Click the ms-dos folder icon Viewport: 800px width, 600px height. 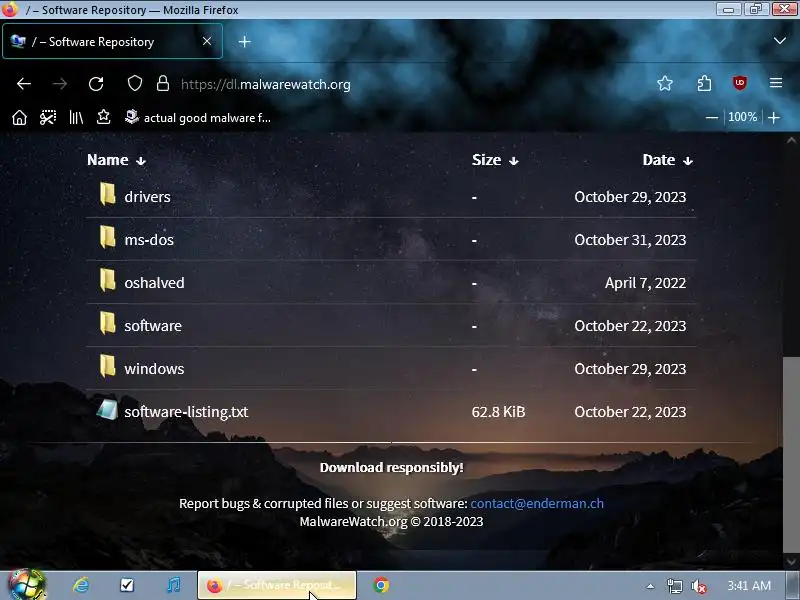[x=107, y=237]
